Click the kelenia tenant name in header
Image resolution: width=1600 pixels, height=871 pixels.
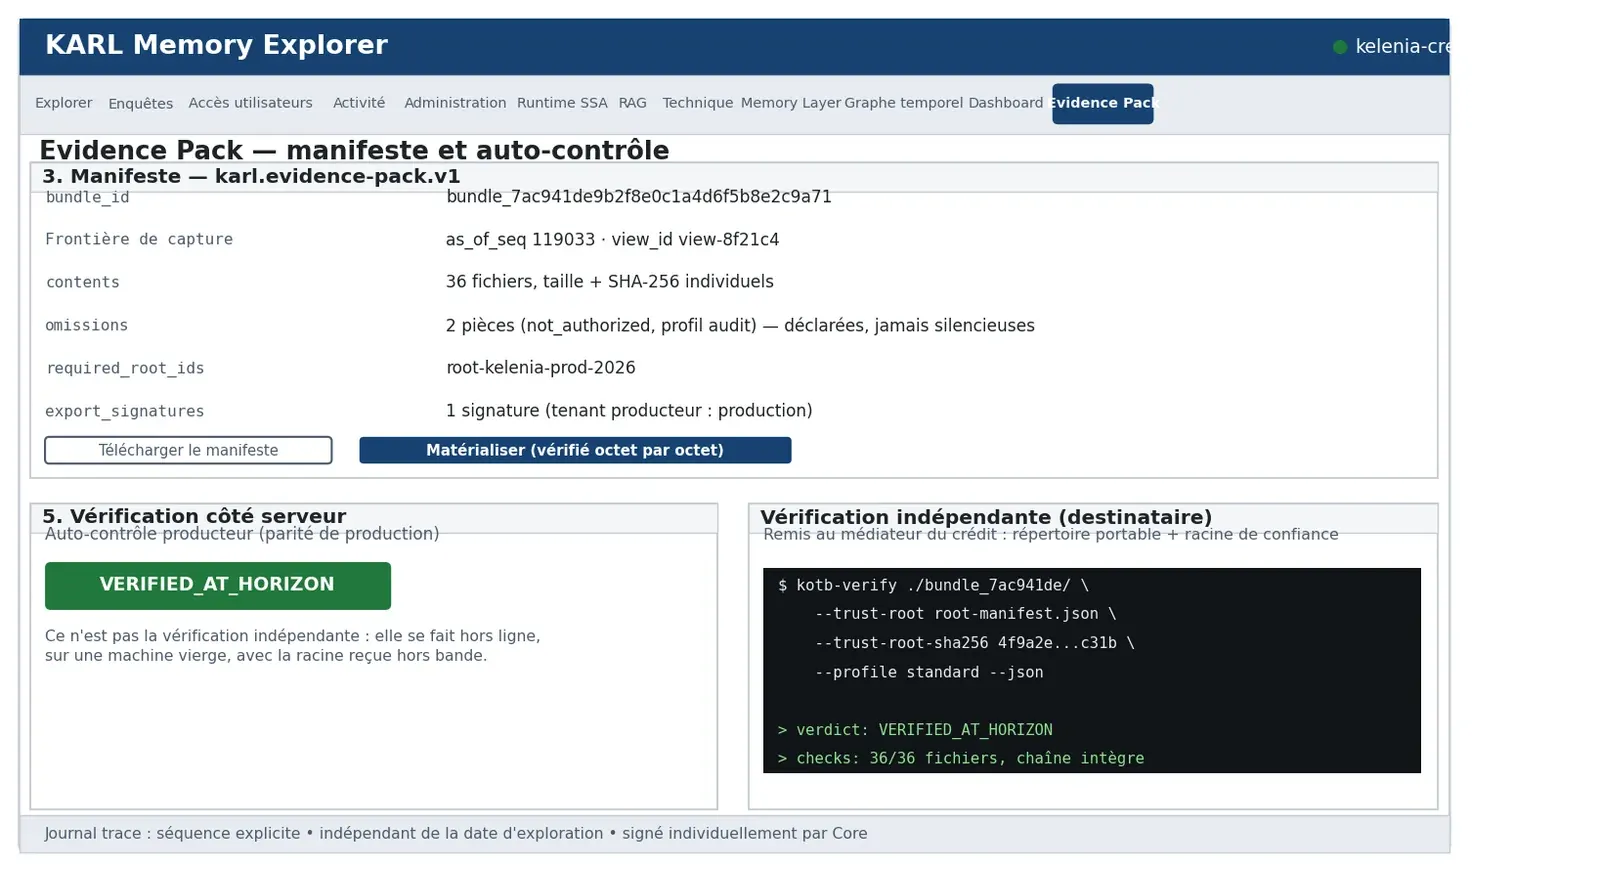click(x=1402, y=47)
